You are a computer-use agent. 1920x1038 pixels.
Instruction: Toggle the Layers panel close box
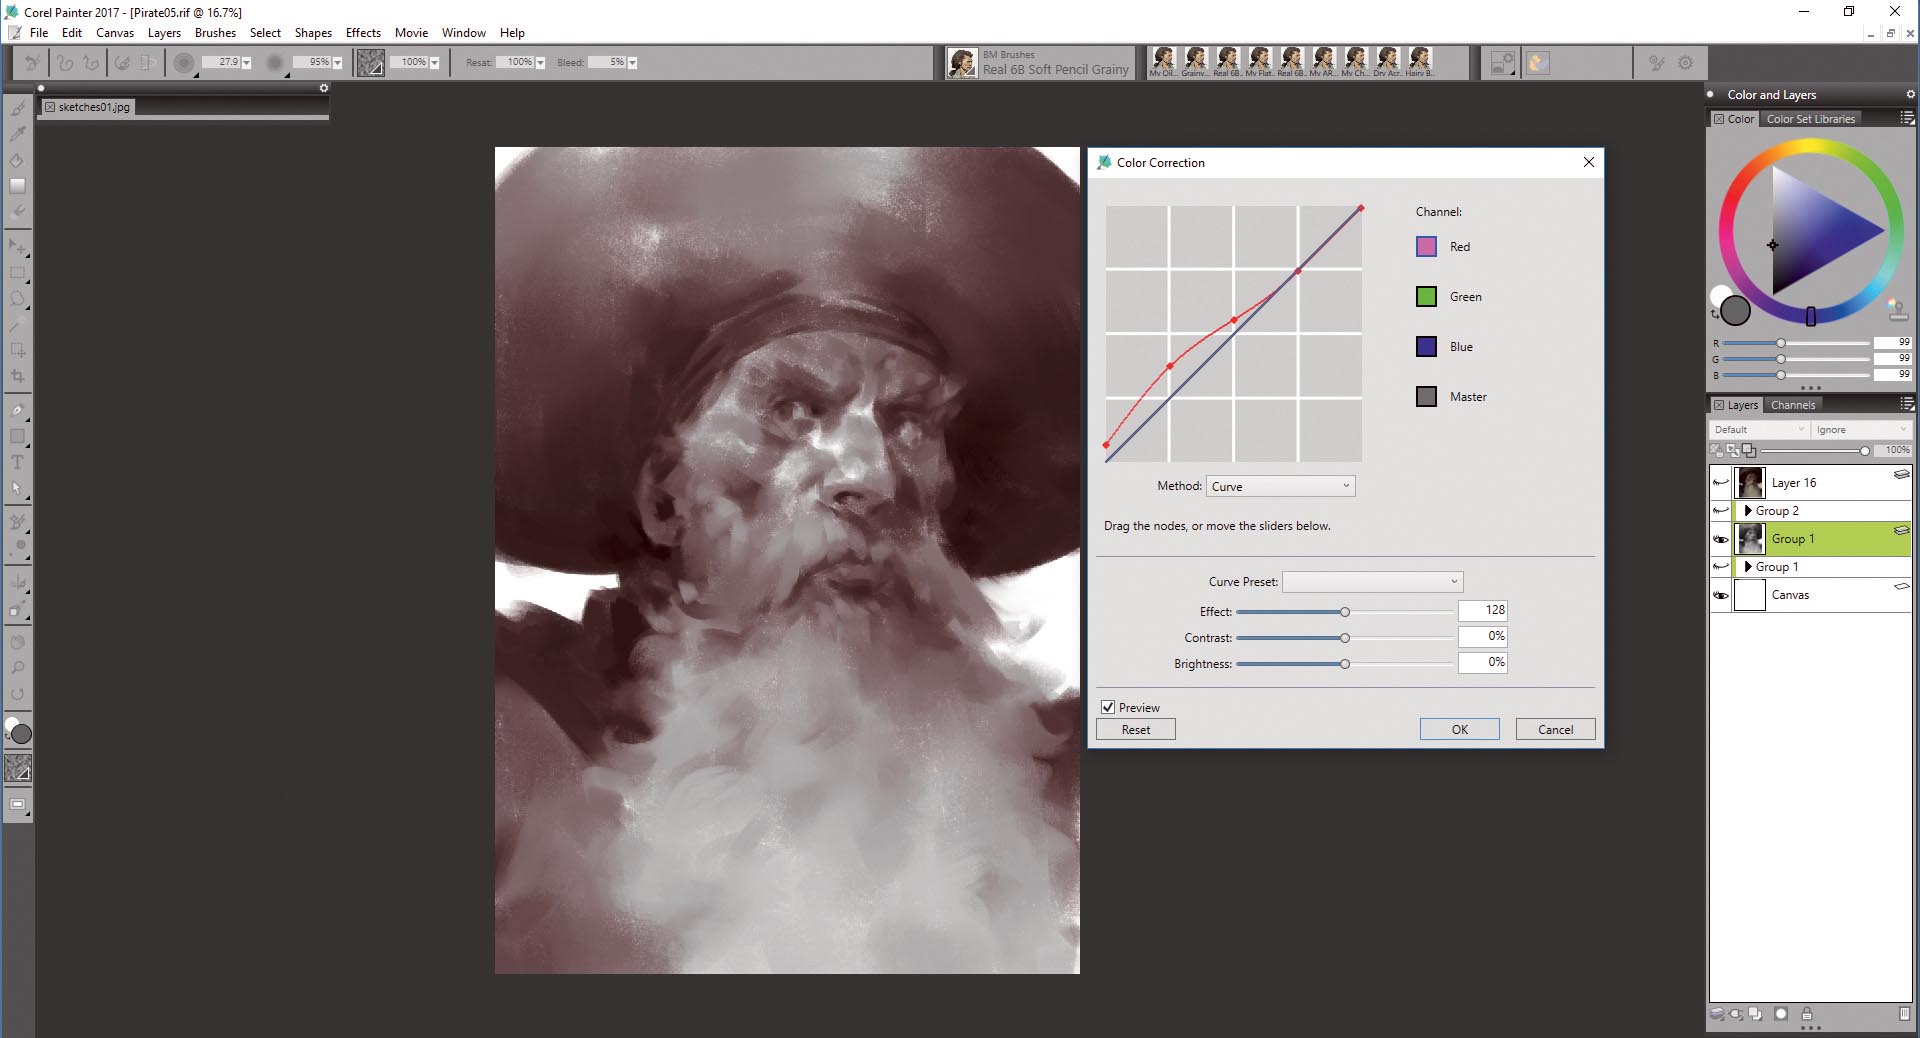point(1719,405)
